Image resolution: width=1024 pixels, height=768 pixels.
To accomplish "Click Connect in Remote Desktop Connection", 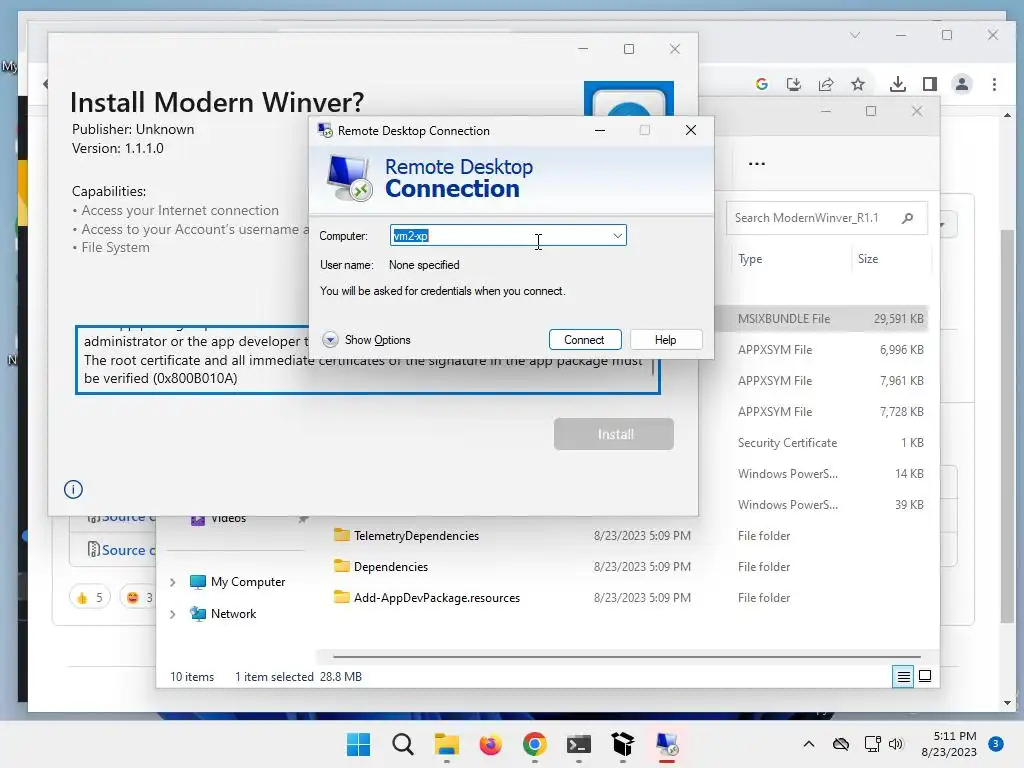I will coord(584,340).
